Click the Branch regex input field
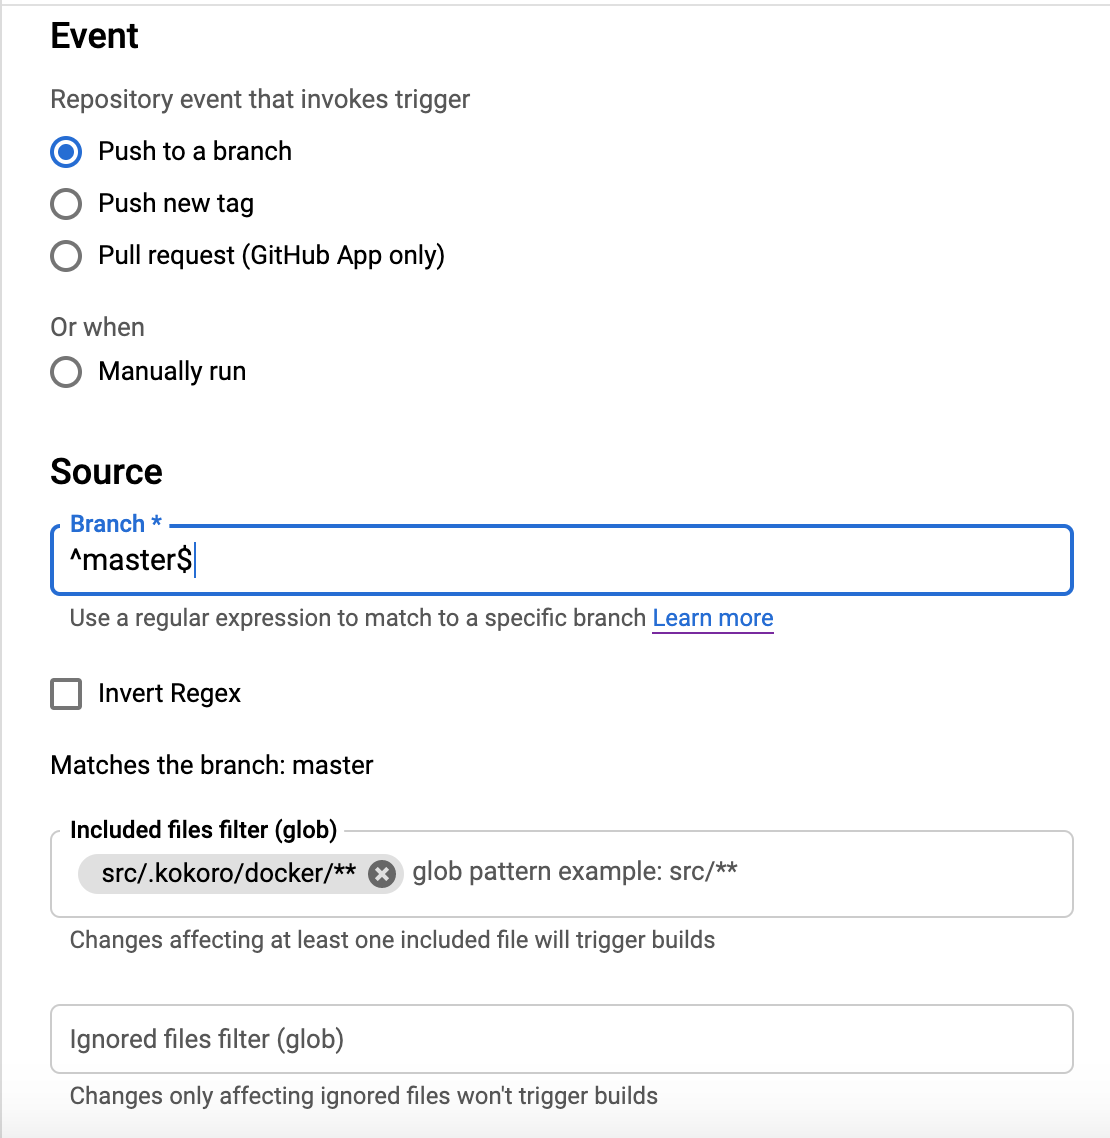The width and height of the screenshot is (1110, 1138). pos(600,560)
